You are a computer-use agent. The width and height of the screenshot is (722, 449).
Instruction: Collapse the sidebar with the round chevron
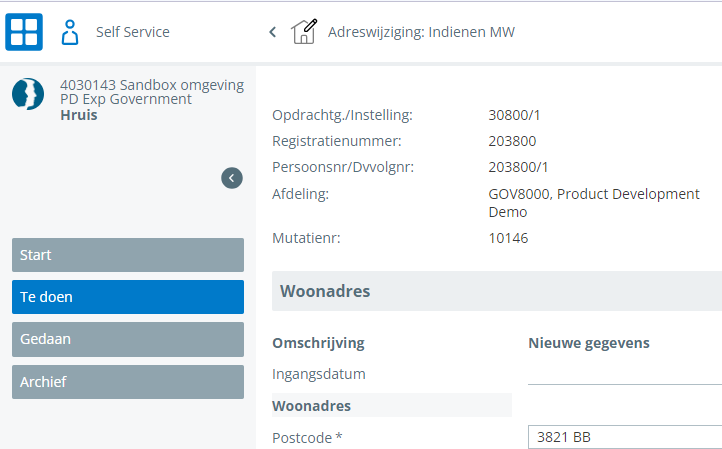(232, 178)
